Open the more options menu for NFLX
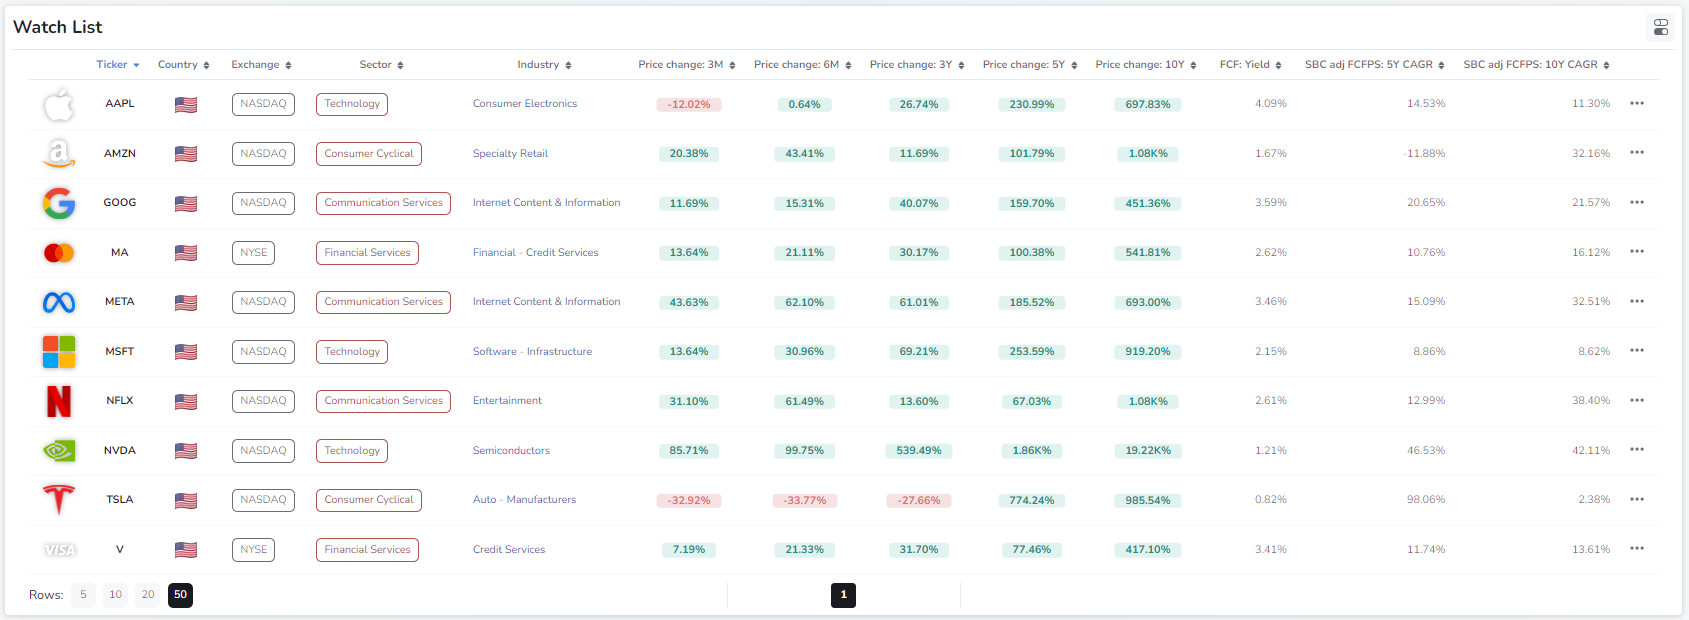This screenshot has height=620, width=1689. pos(1637,400)
